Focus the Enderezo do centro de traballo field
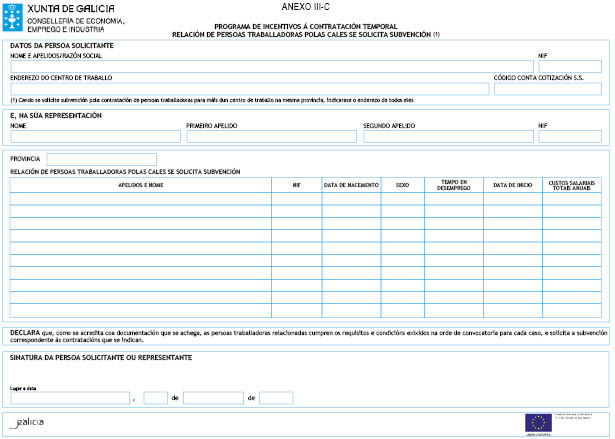615x439 pixels. pyautogui.click(x=249, y=89)
